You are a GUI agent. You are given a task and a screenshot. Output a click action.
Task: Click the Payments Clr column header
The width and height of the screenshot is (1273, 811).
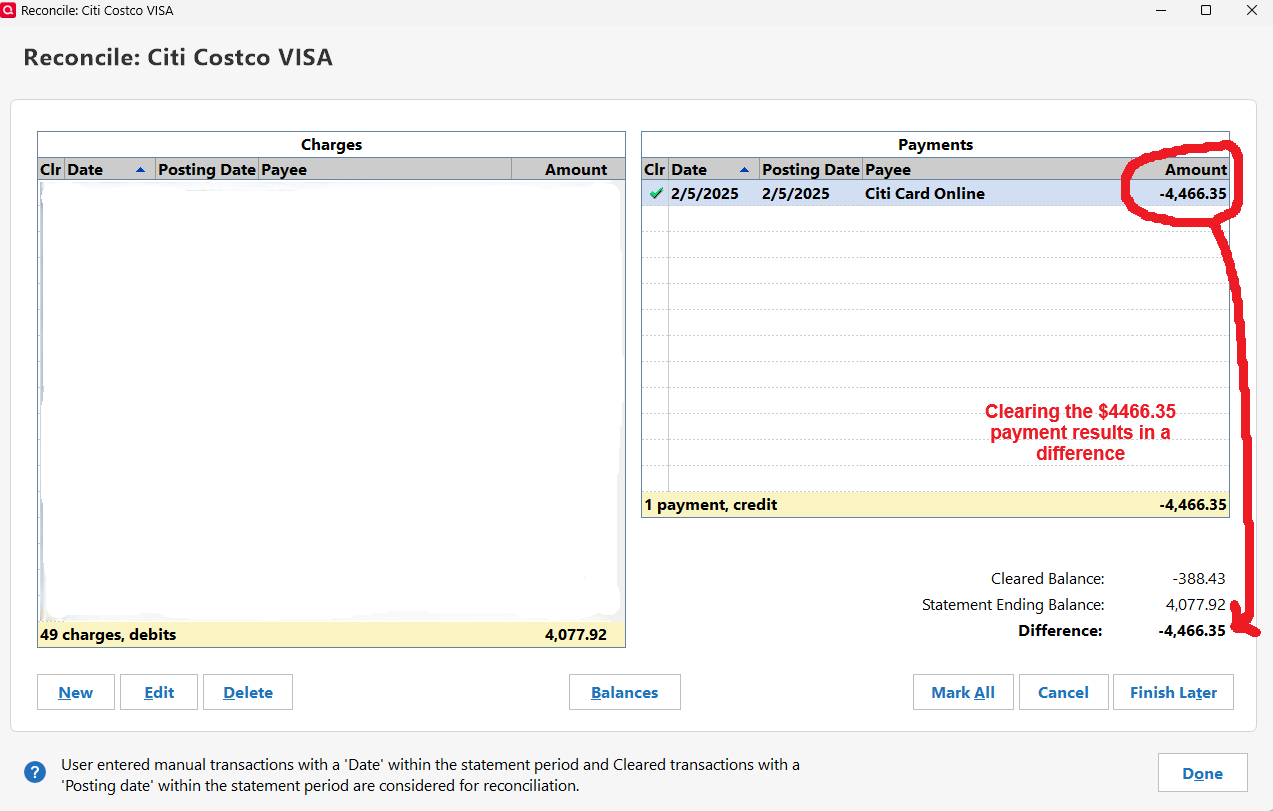655,170
